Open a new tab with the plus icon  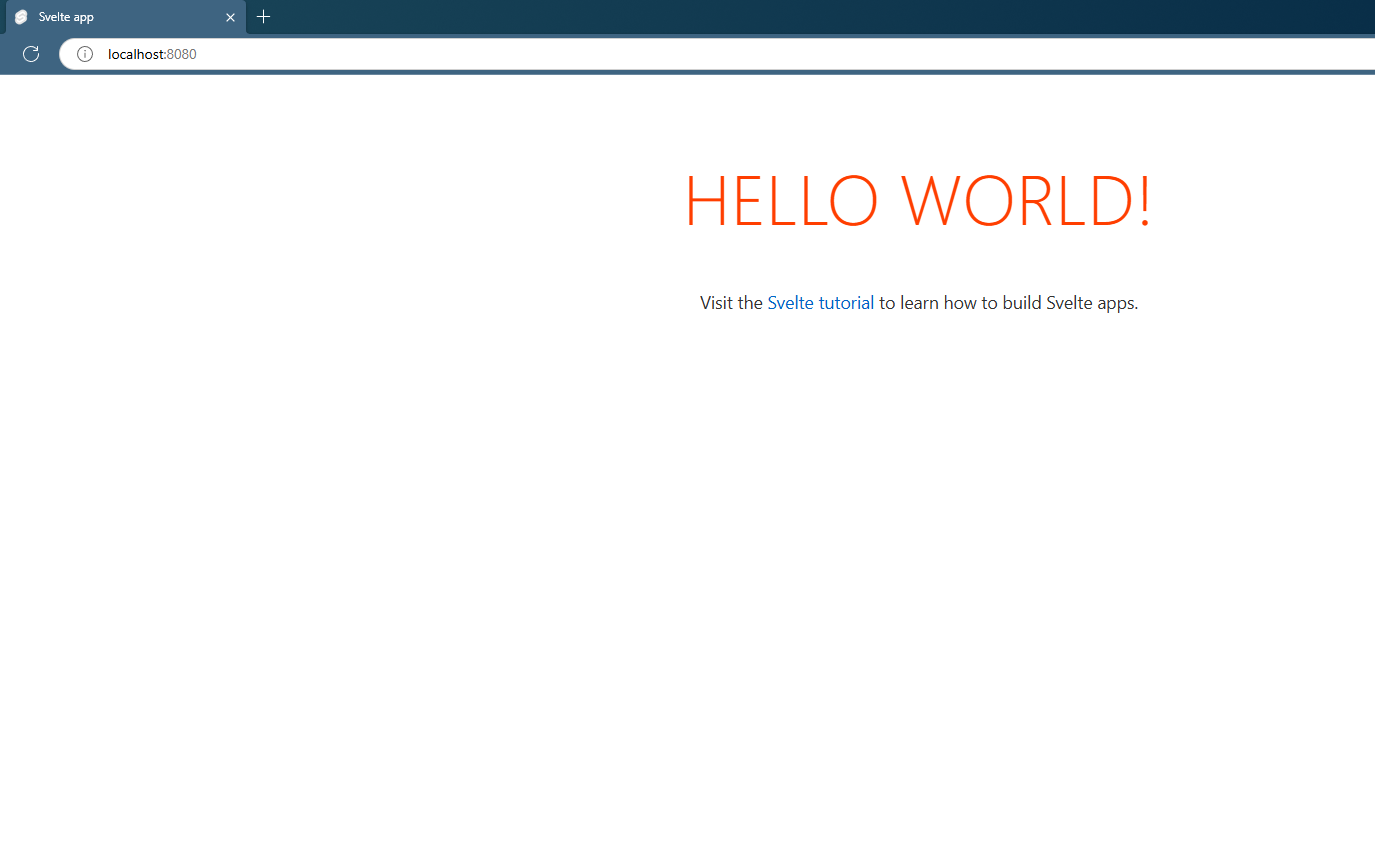pos(263,17)
